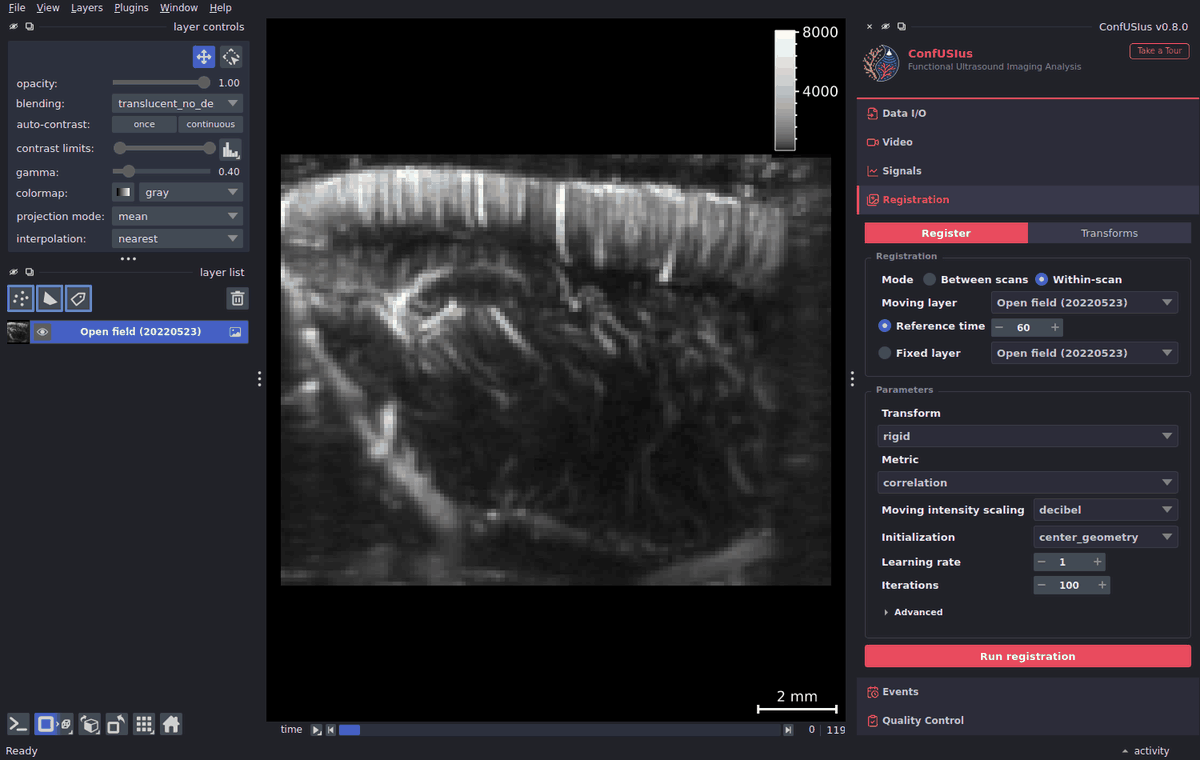Select Within-scan mode

point(1078,280)
